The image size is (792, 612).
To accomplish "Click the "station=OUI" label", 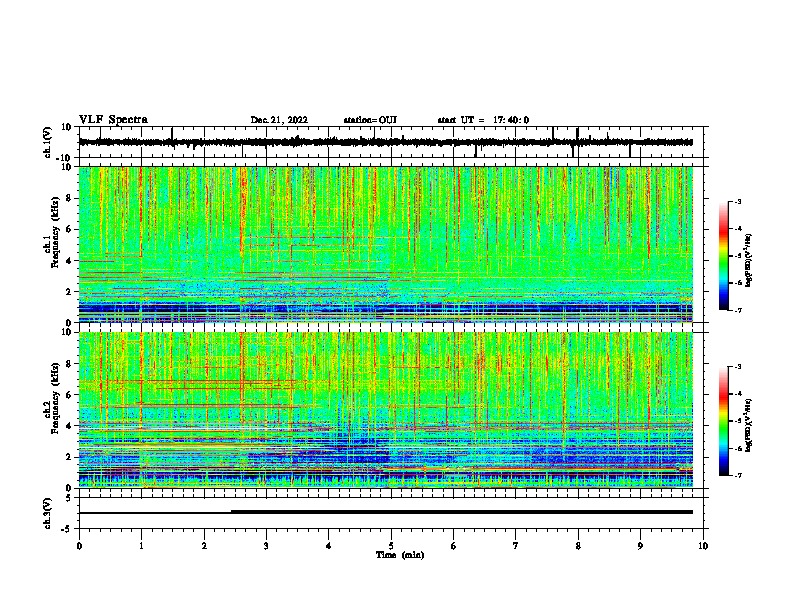I will coord(370,120).
